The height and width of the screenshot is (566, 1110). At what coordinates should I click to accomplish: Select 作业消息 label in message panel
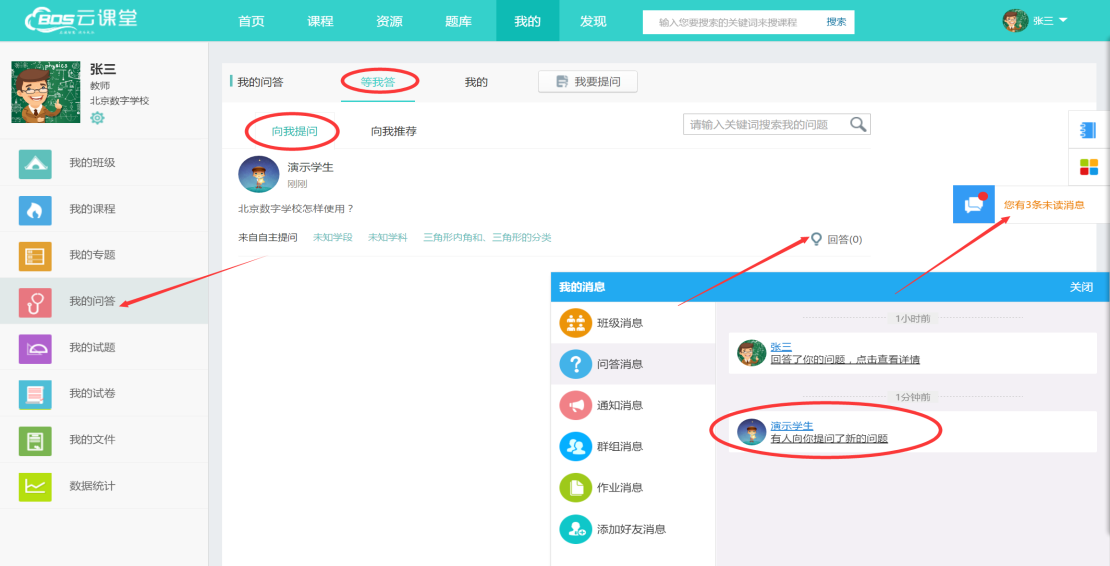point(620,487)
